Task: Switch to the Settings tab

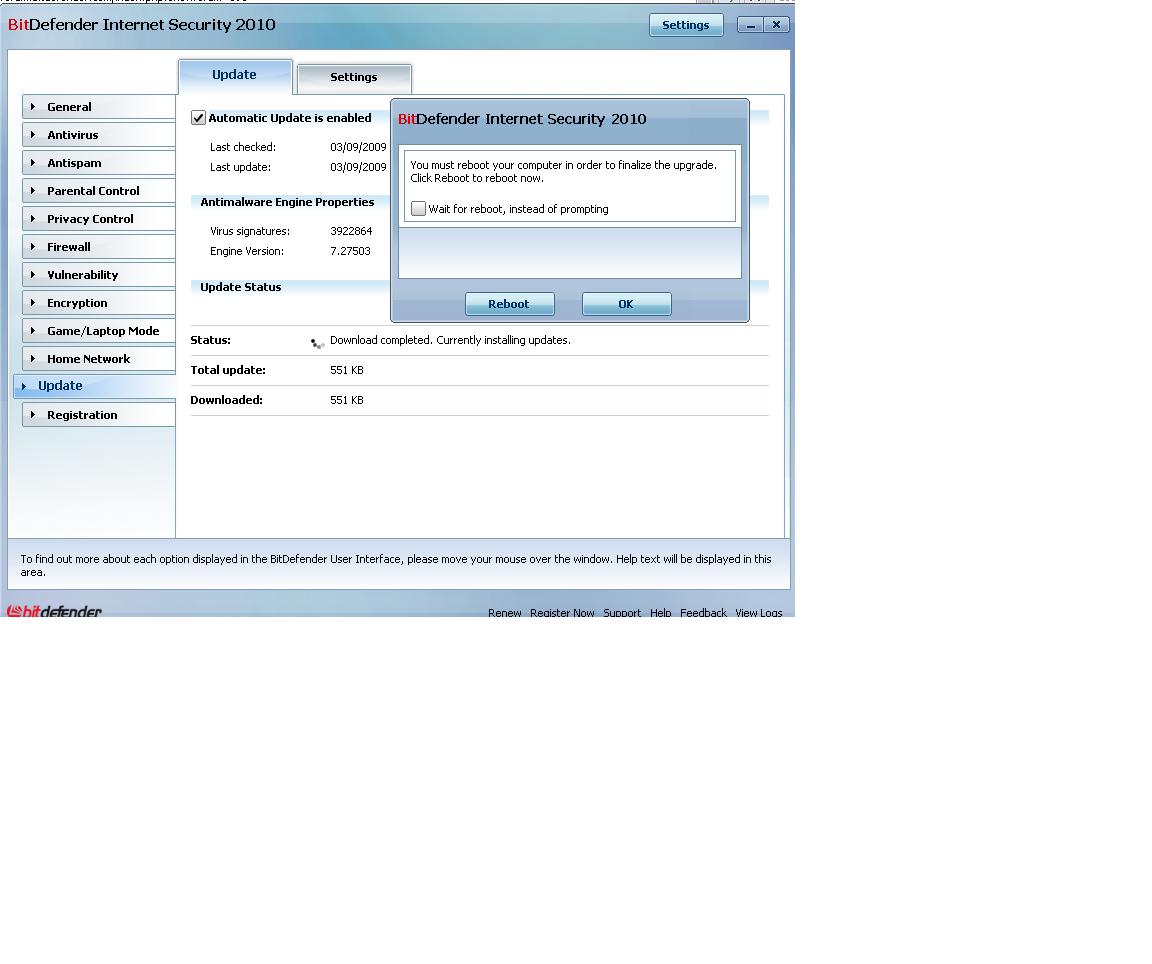Action: [354, 78]
